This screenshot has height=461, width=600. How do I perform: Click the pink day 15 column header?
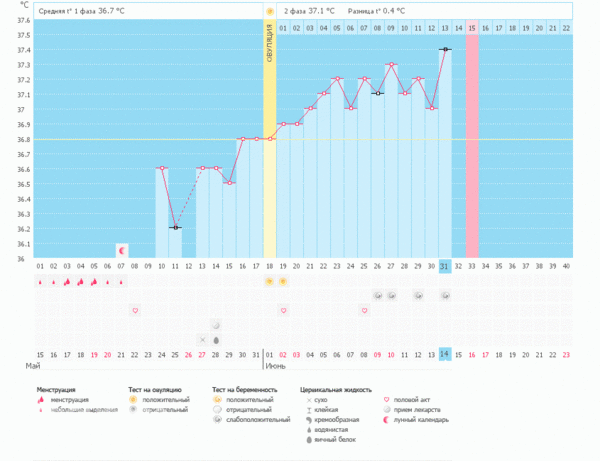coord(472,27)
